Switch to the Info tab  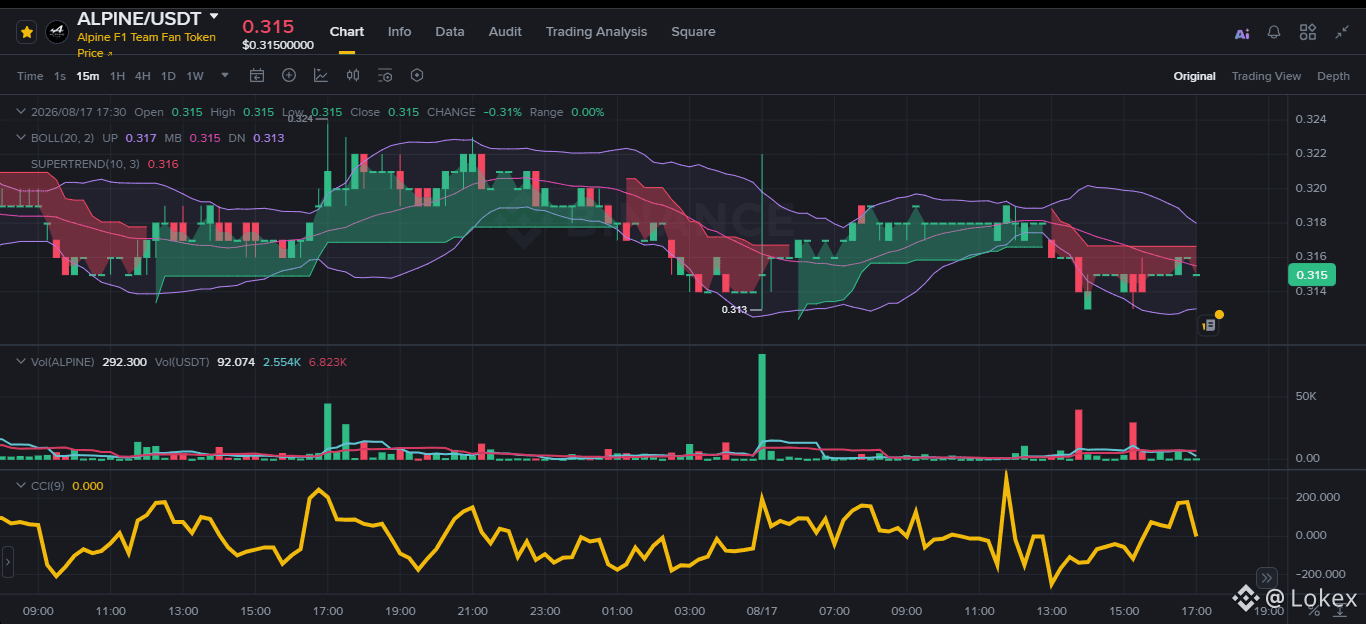point(399,32)
